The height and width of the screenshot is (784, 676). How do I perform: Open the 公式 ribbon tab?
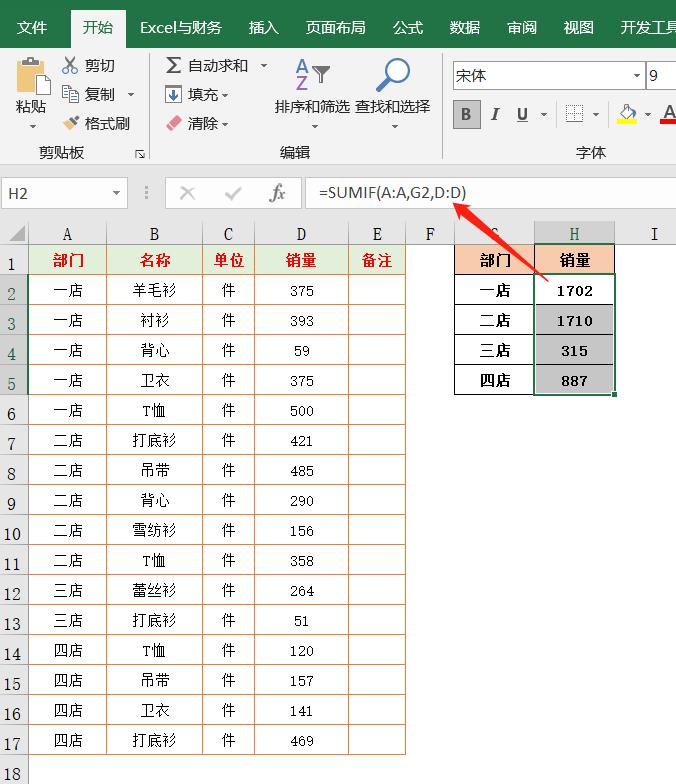(407, 28)
